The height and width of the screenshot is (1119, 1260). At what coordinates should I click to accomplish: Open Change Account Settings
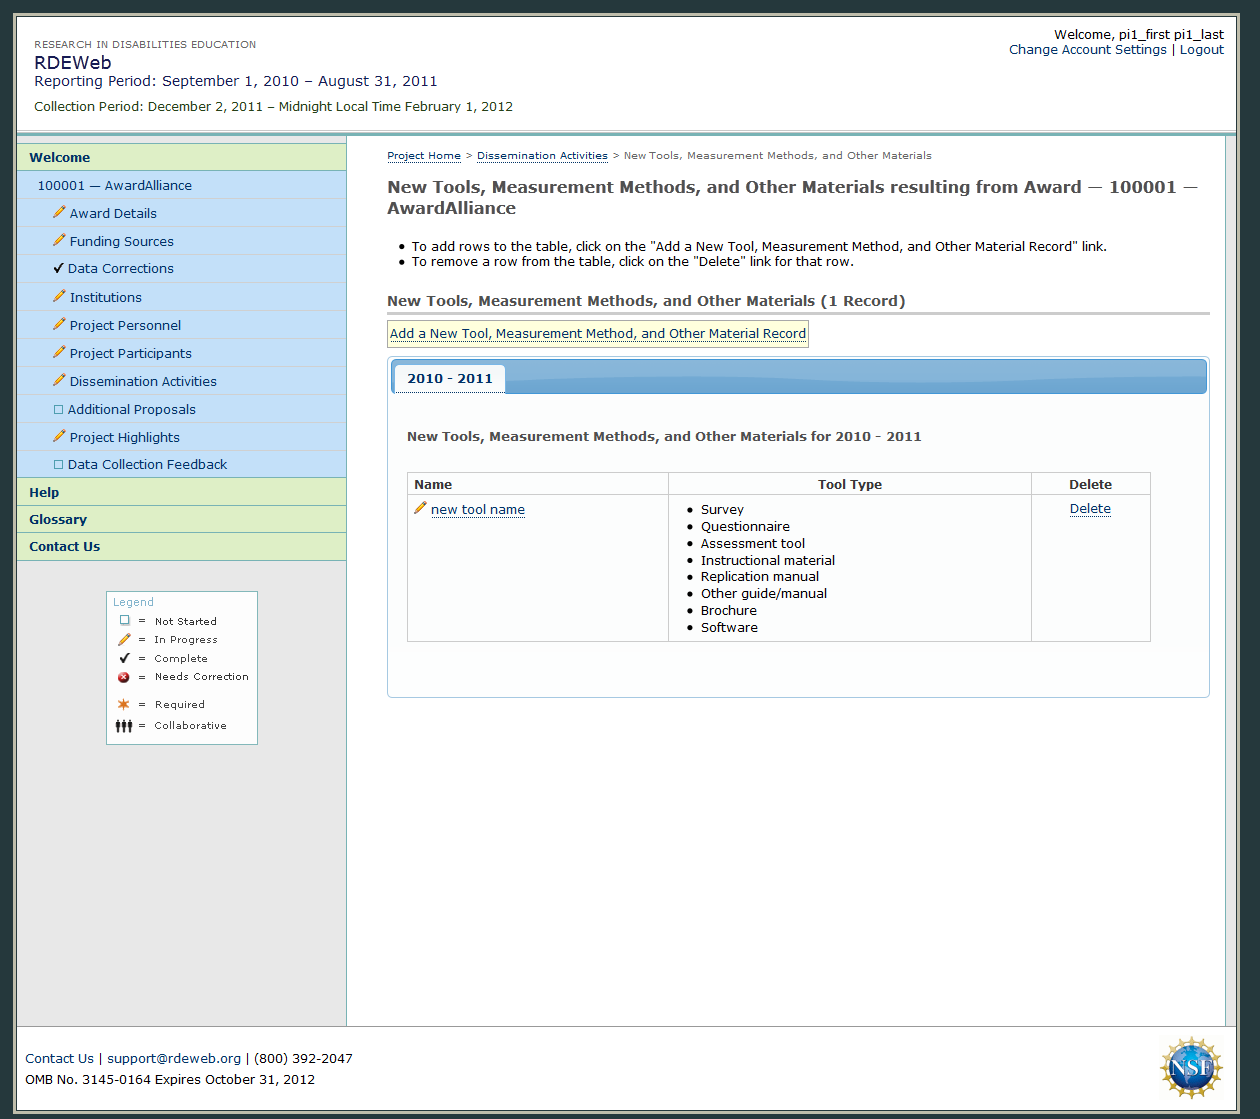(1087, 50)
